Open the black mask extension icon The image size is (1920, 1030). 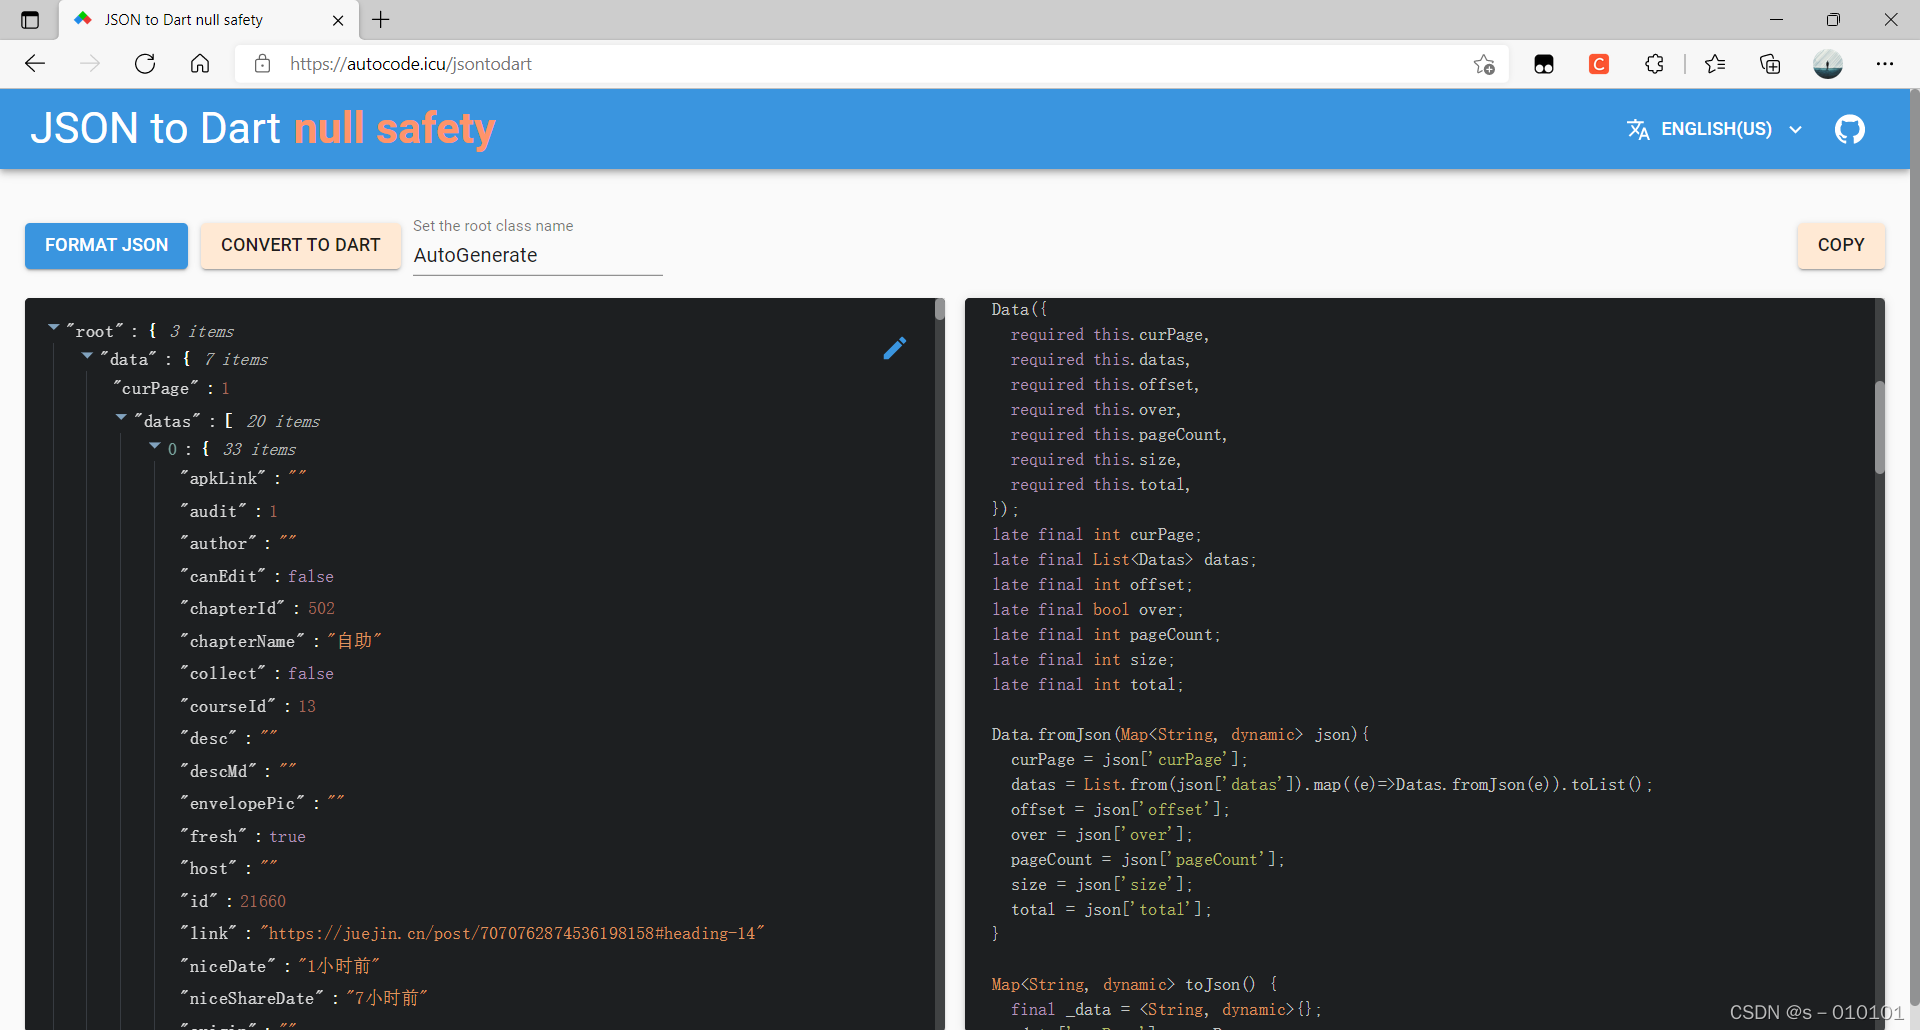[1544, 64]
